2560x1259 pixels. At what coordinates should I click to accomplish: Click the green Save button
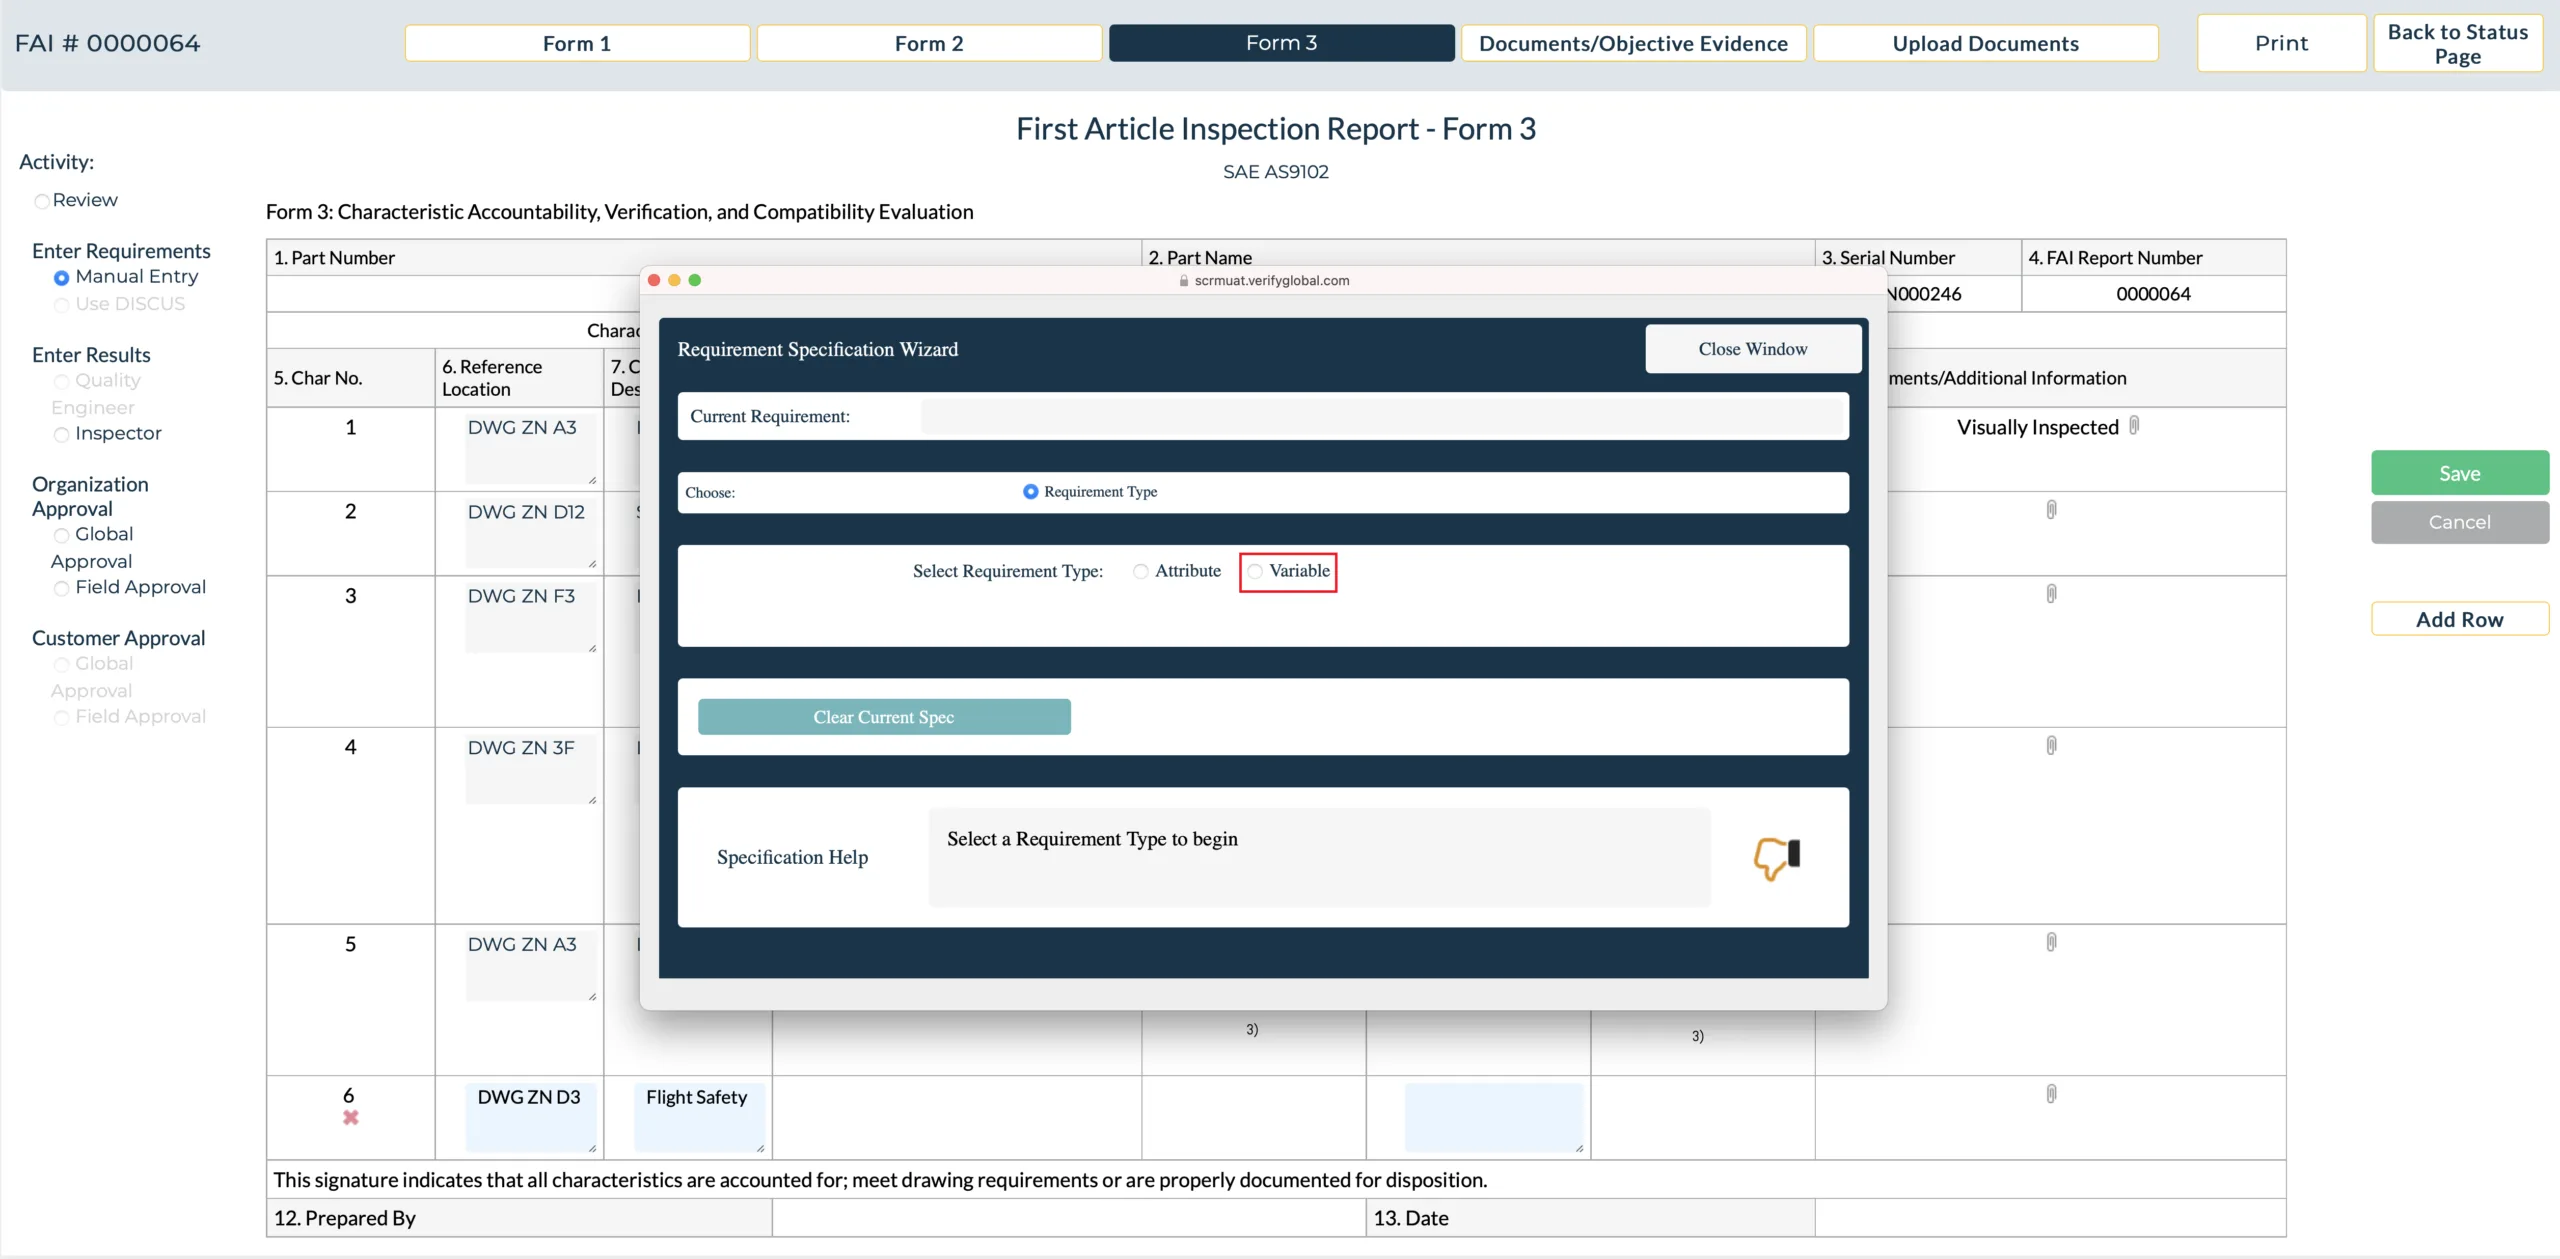pyautogui.click(x=2459, y=473)
